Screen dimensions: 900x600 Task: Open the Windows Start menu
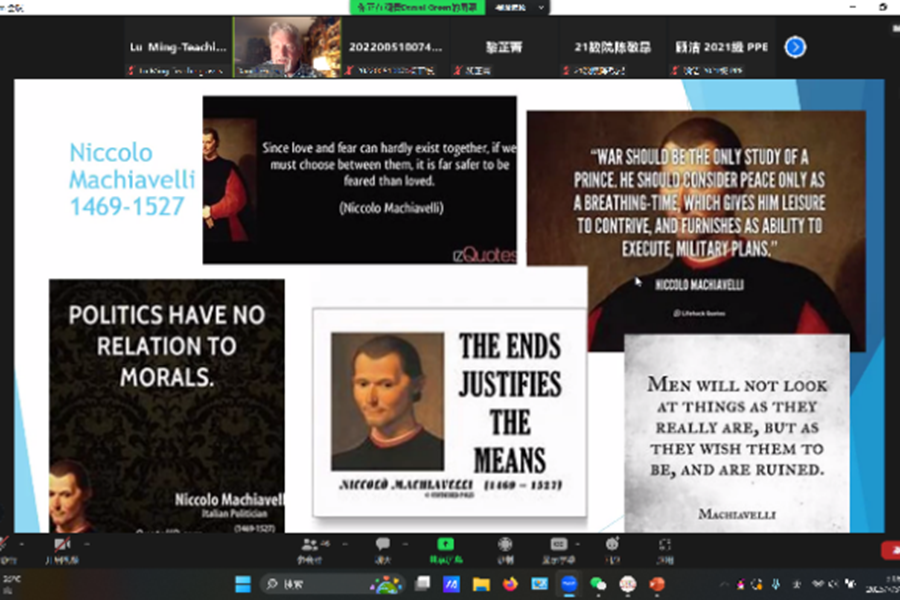[x=243, y=584]
